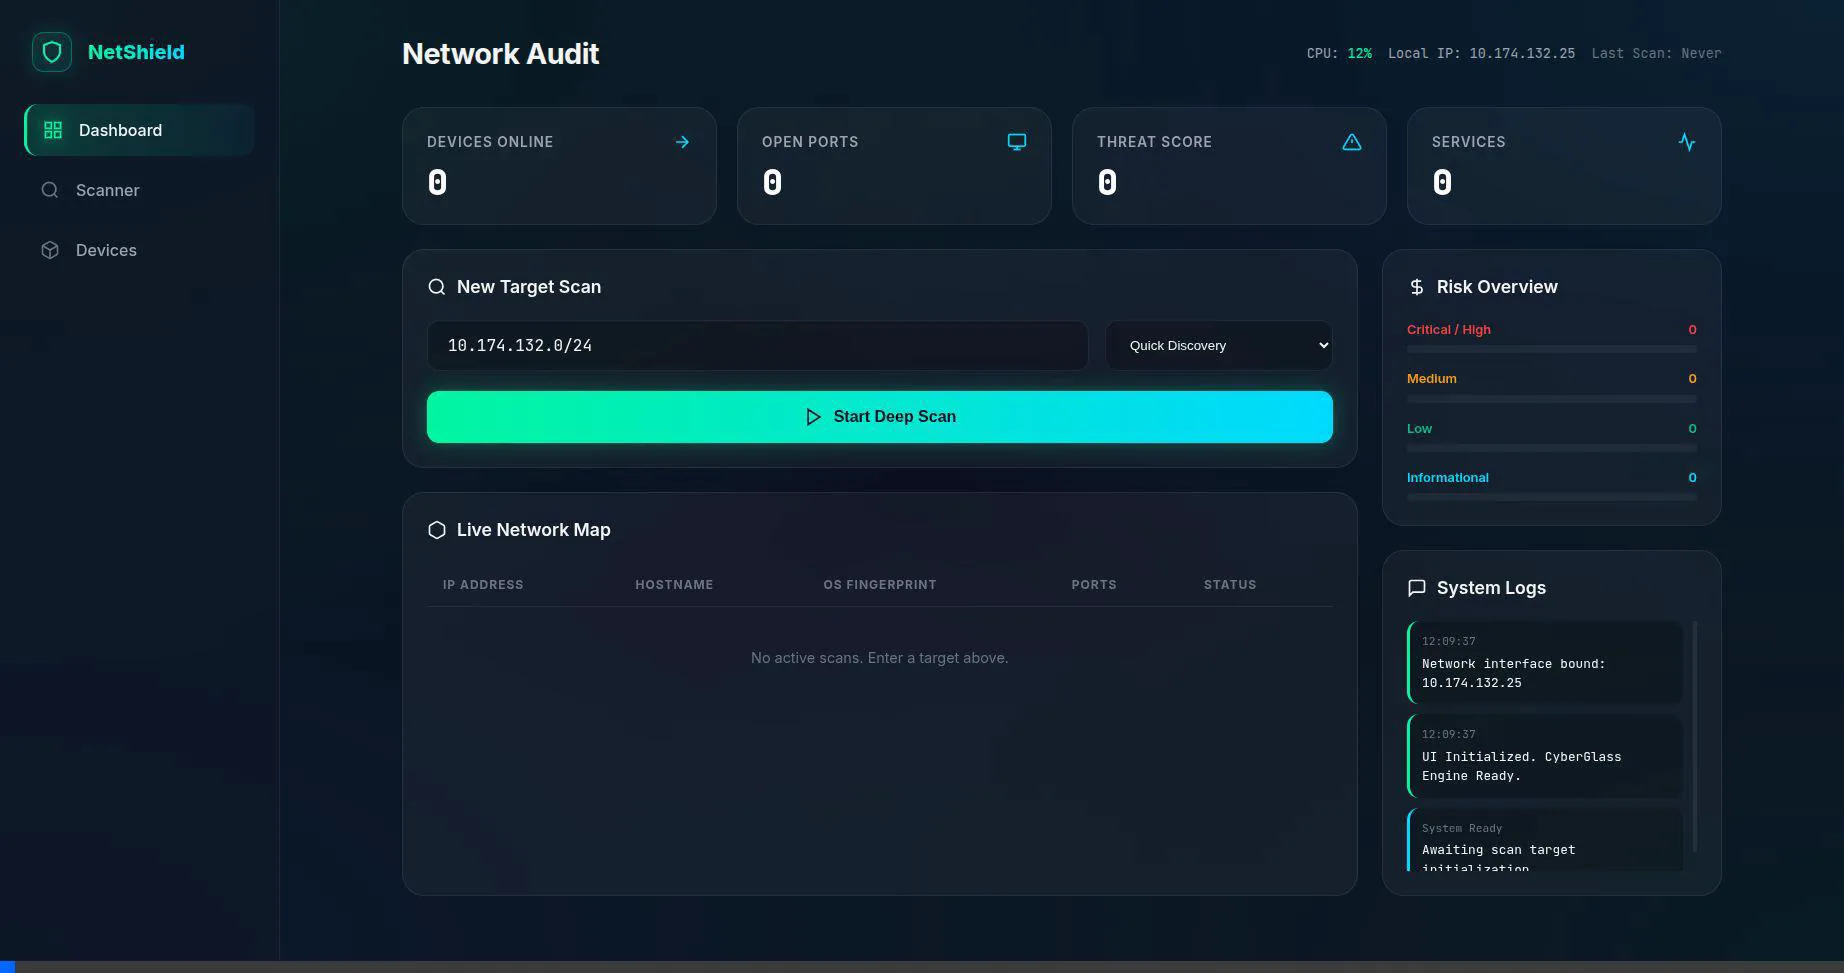Start the deep scan
The height and width of the screenshot is (973, 1844).
pos(880,417)
